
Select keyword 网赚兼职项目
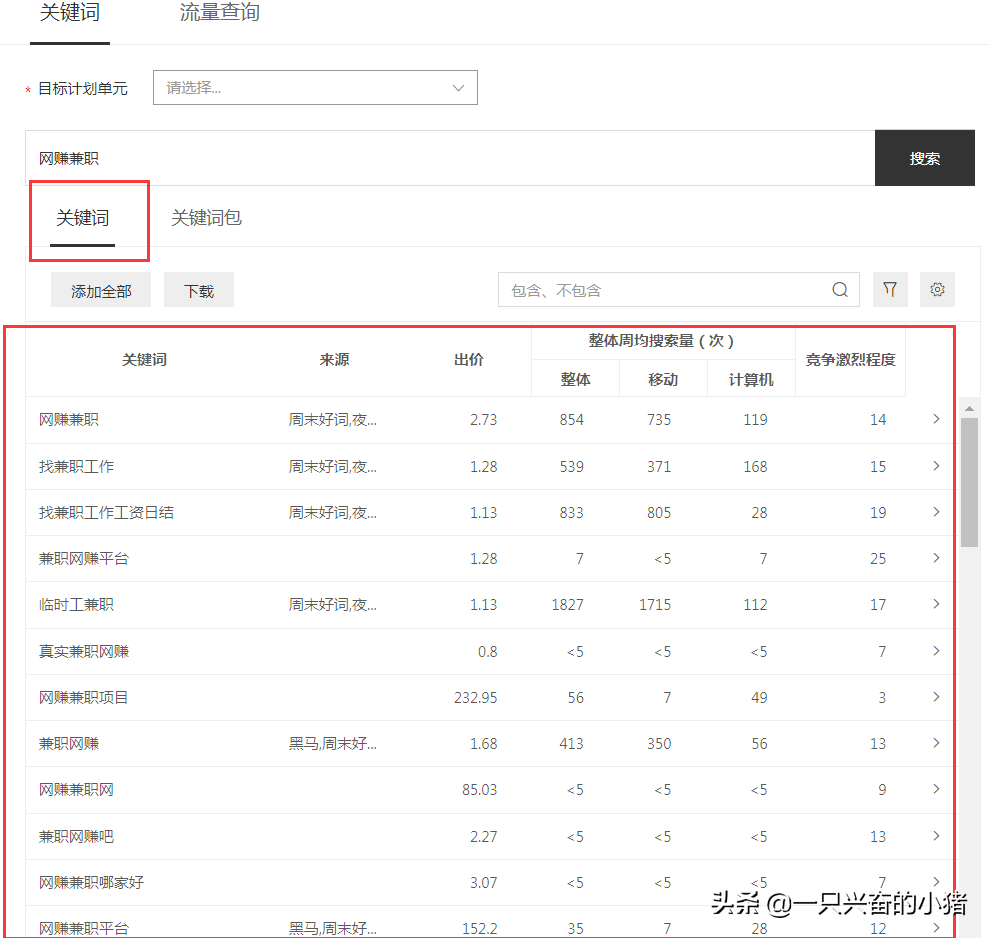tap(84, 697)
